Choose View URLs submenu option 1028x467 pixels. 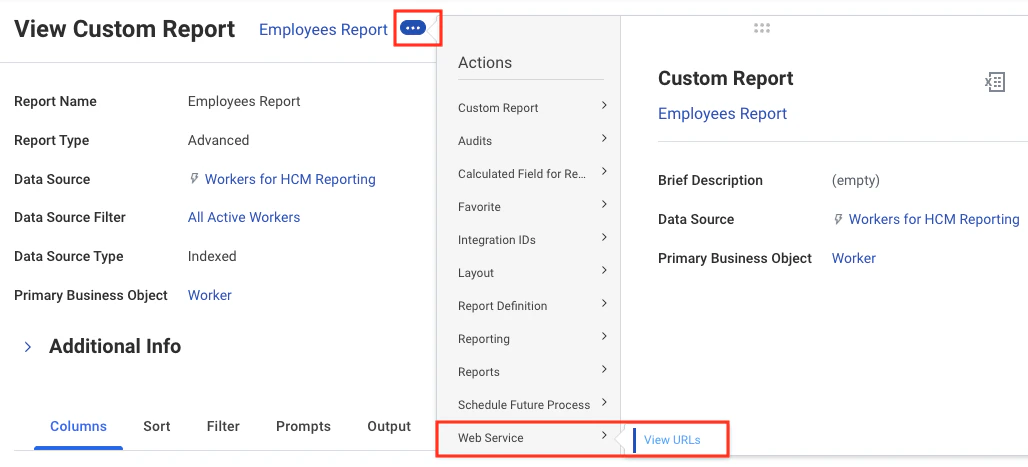click(672, 440)
